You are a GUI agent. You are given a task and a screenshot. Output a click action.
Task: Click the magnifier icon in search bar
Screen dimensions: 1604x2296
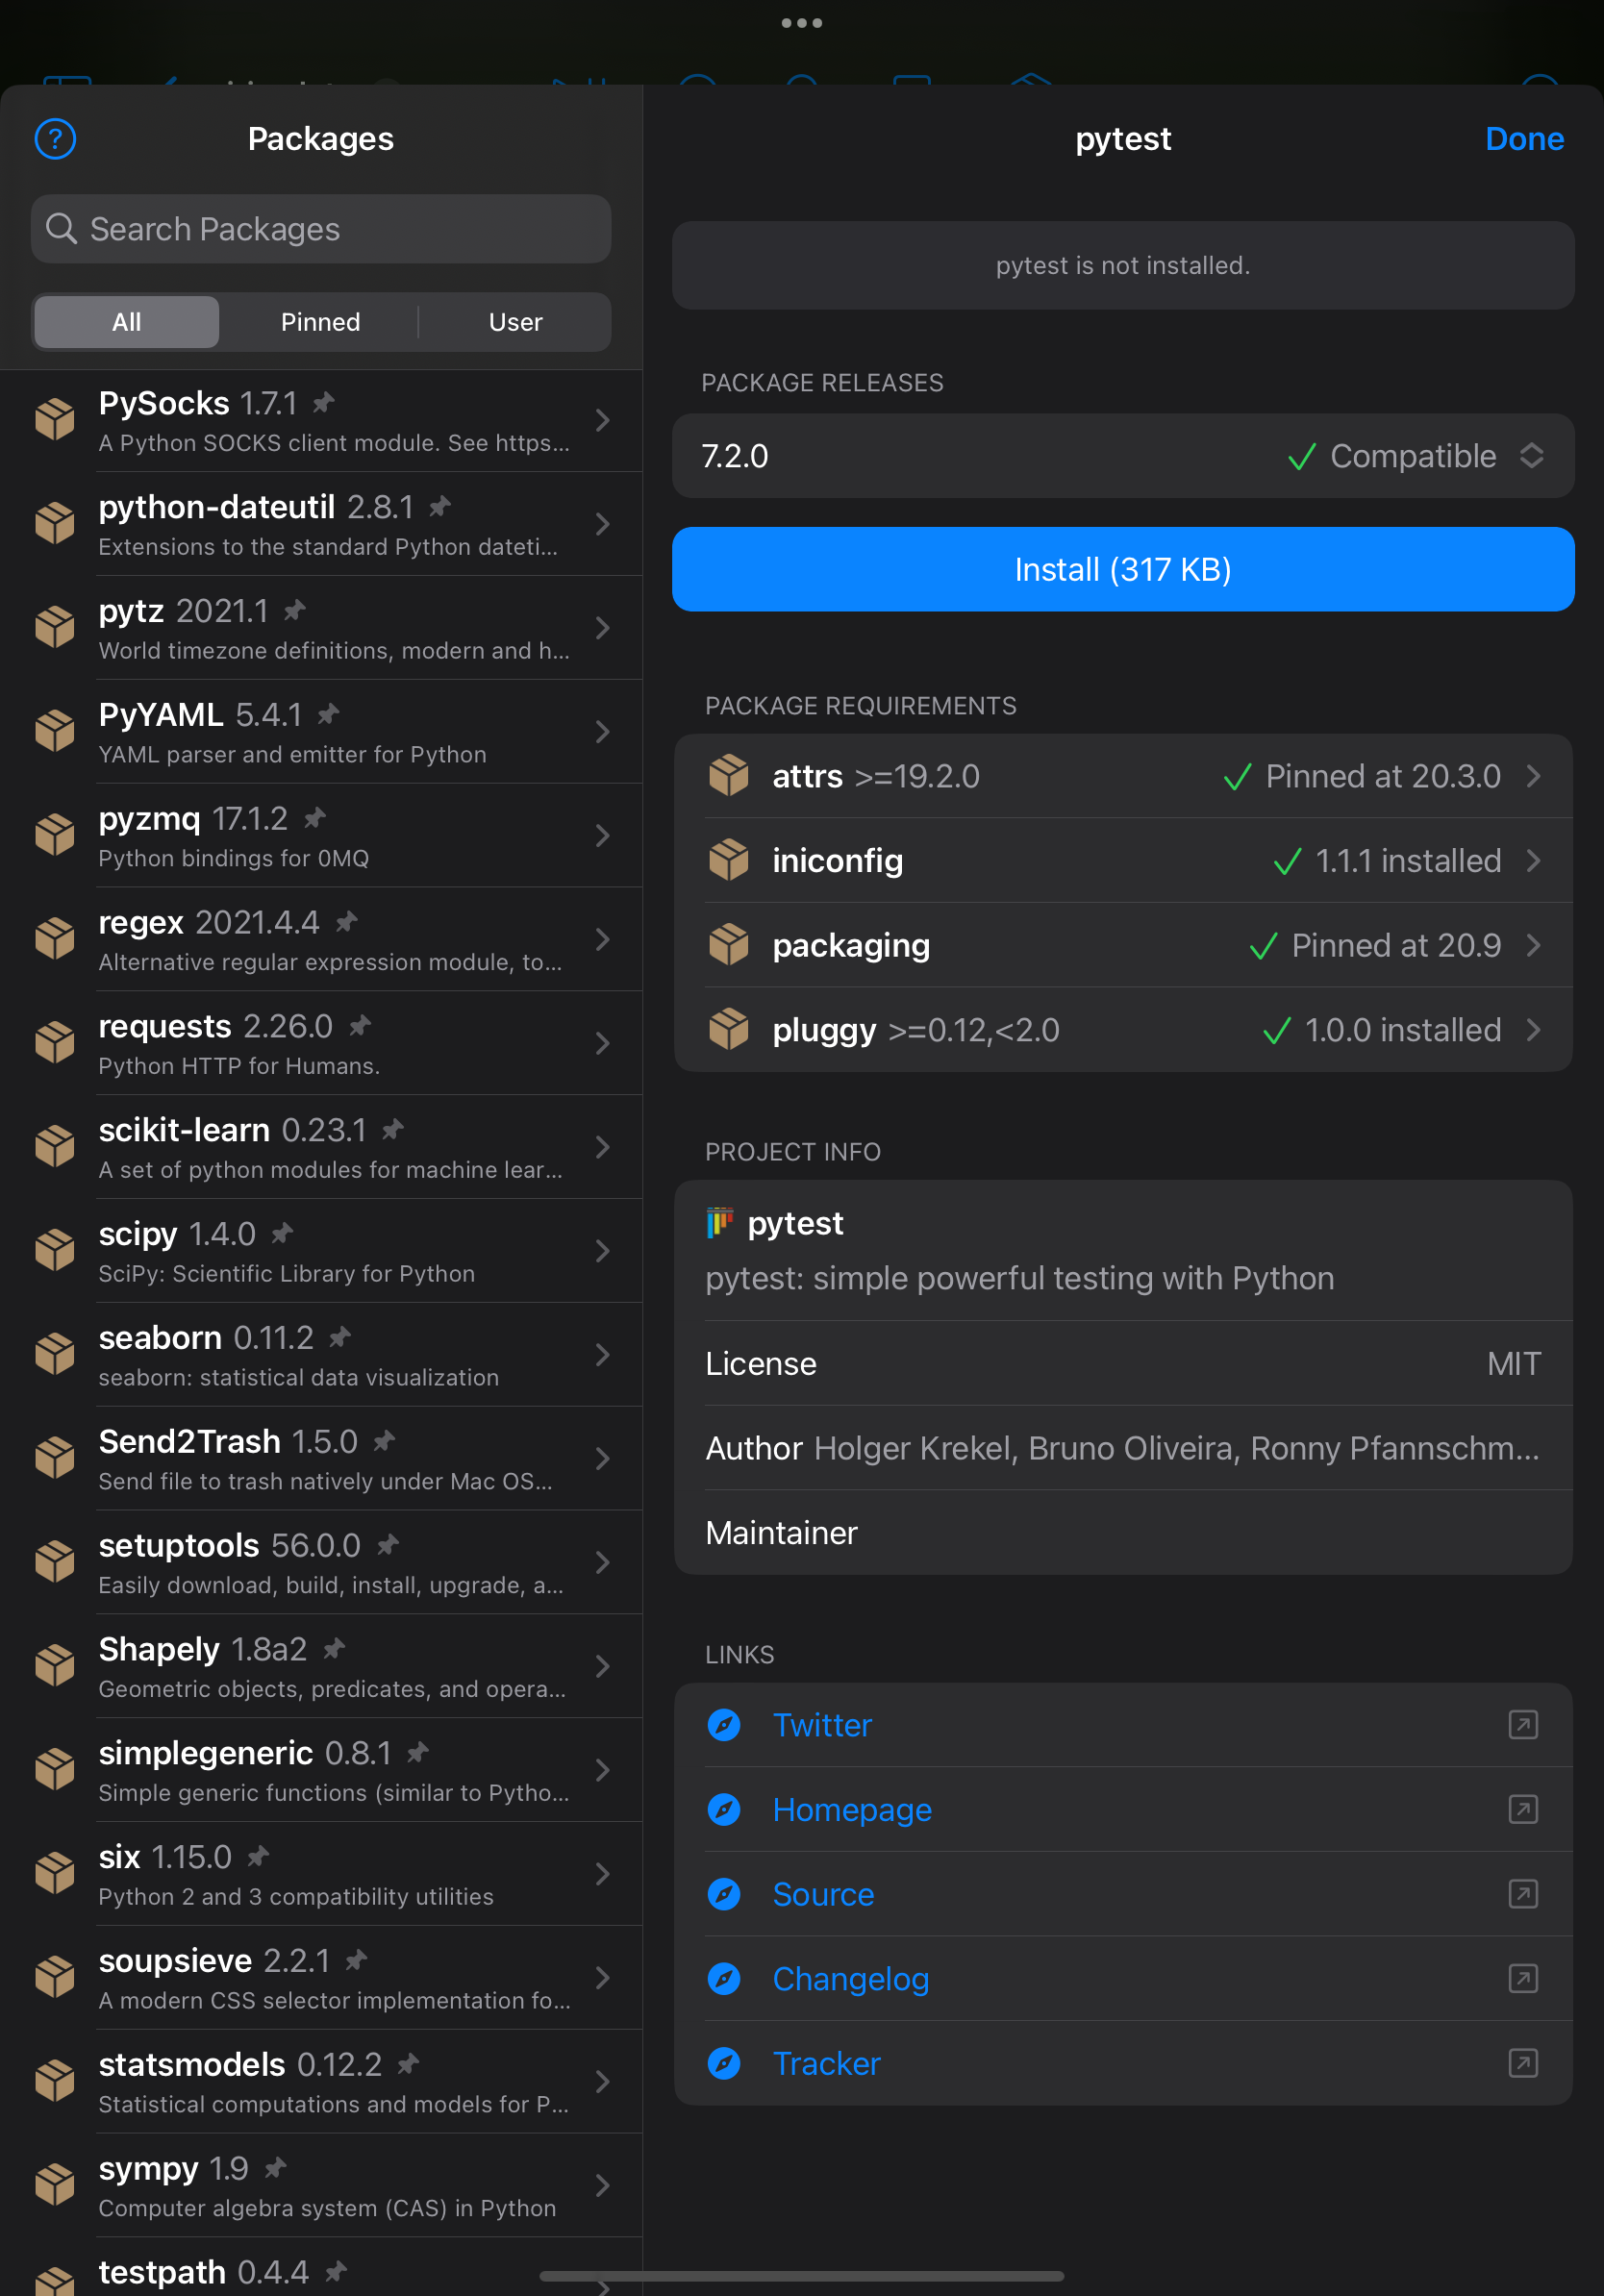[x=61, y=229]
